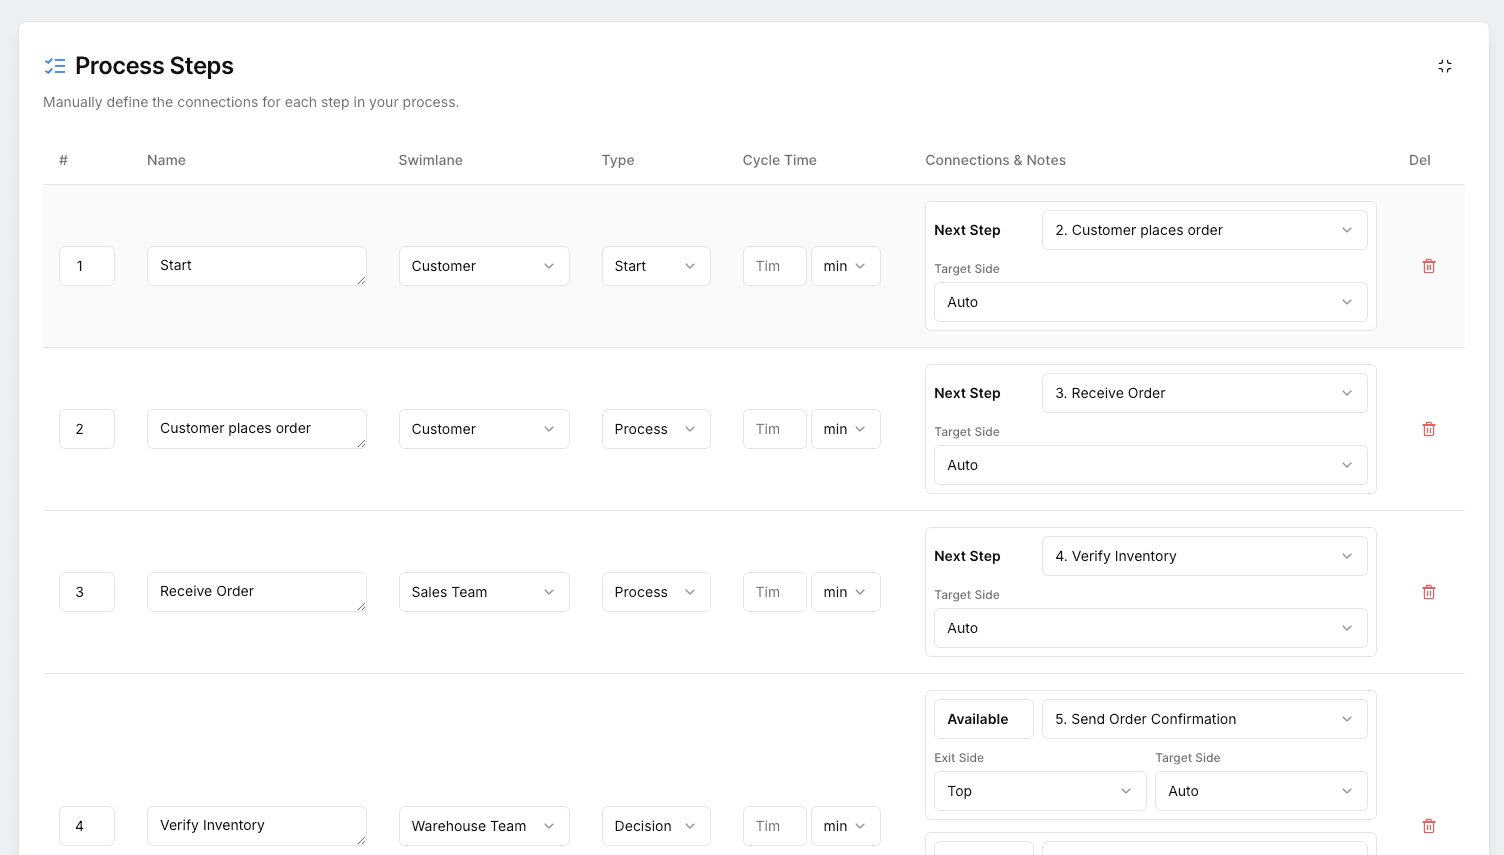Open Exit Side dropdown showing Top
1504x855 pixels.
click(1040, 791)
